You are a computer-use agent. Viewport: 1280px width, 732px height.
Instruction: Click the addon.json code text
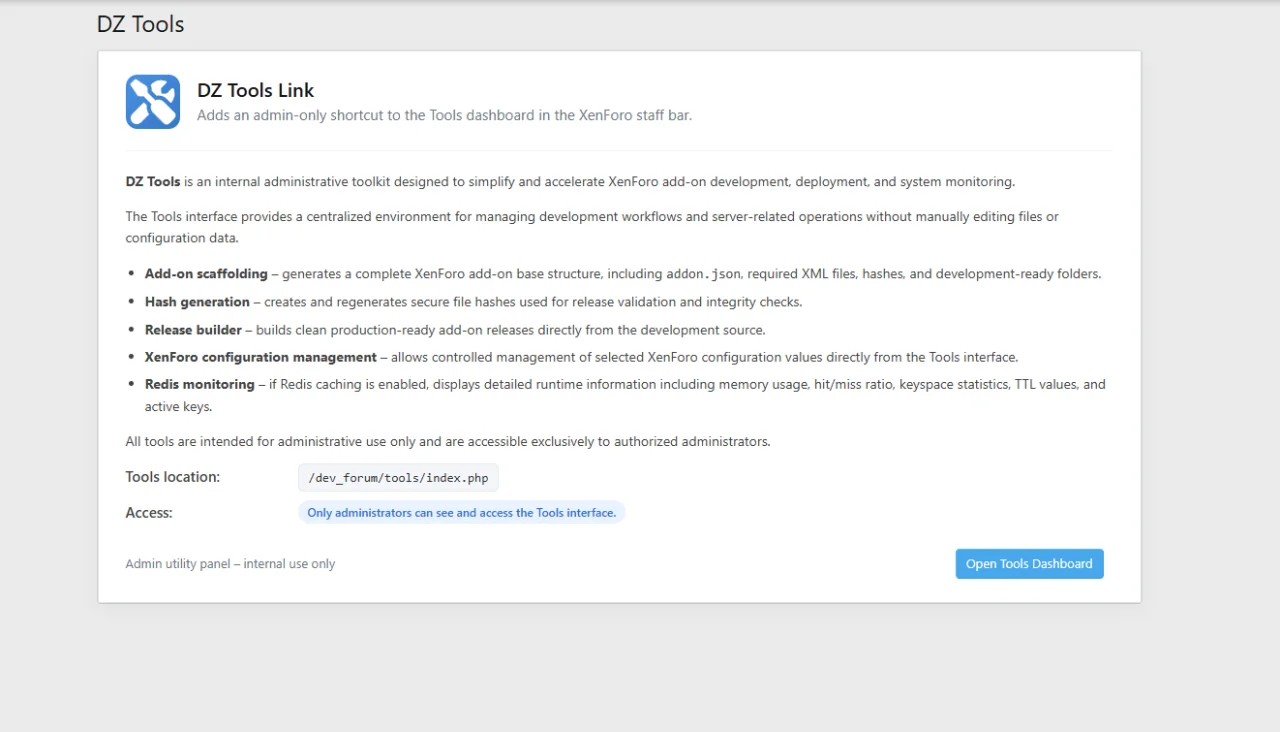pos(704,274)
